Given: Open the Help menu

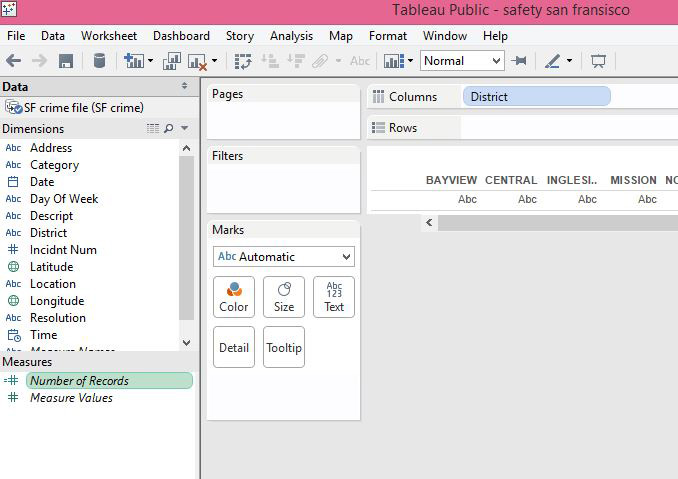Looking at the screenshot, I should coord(495,36).
